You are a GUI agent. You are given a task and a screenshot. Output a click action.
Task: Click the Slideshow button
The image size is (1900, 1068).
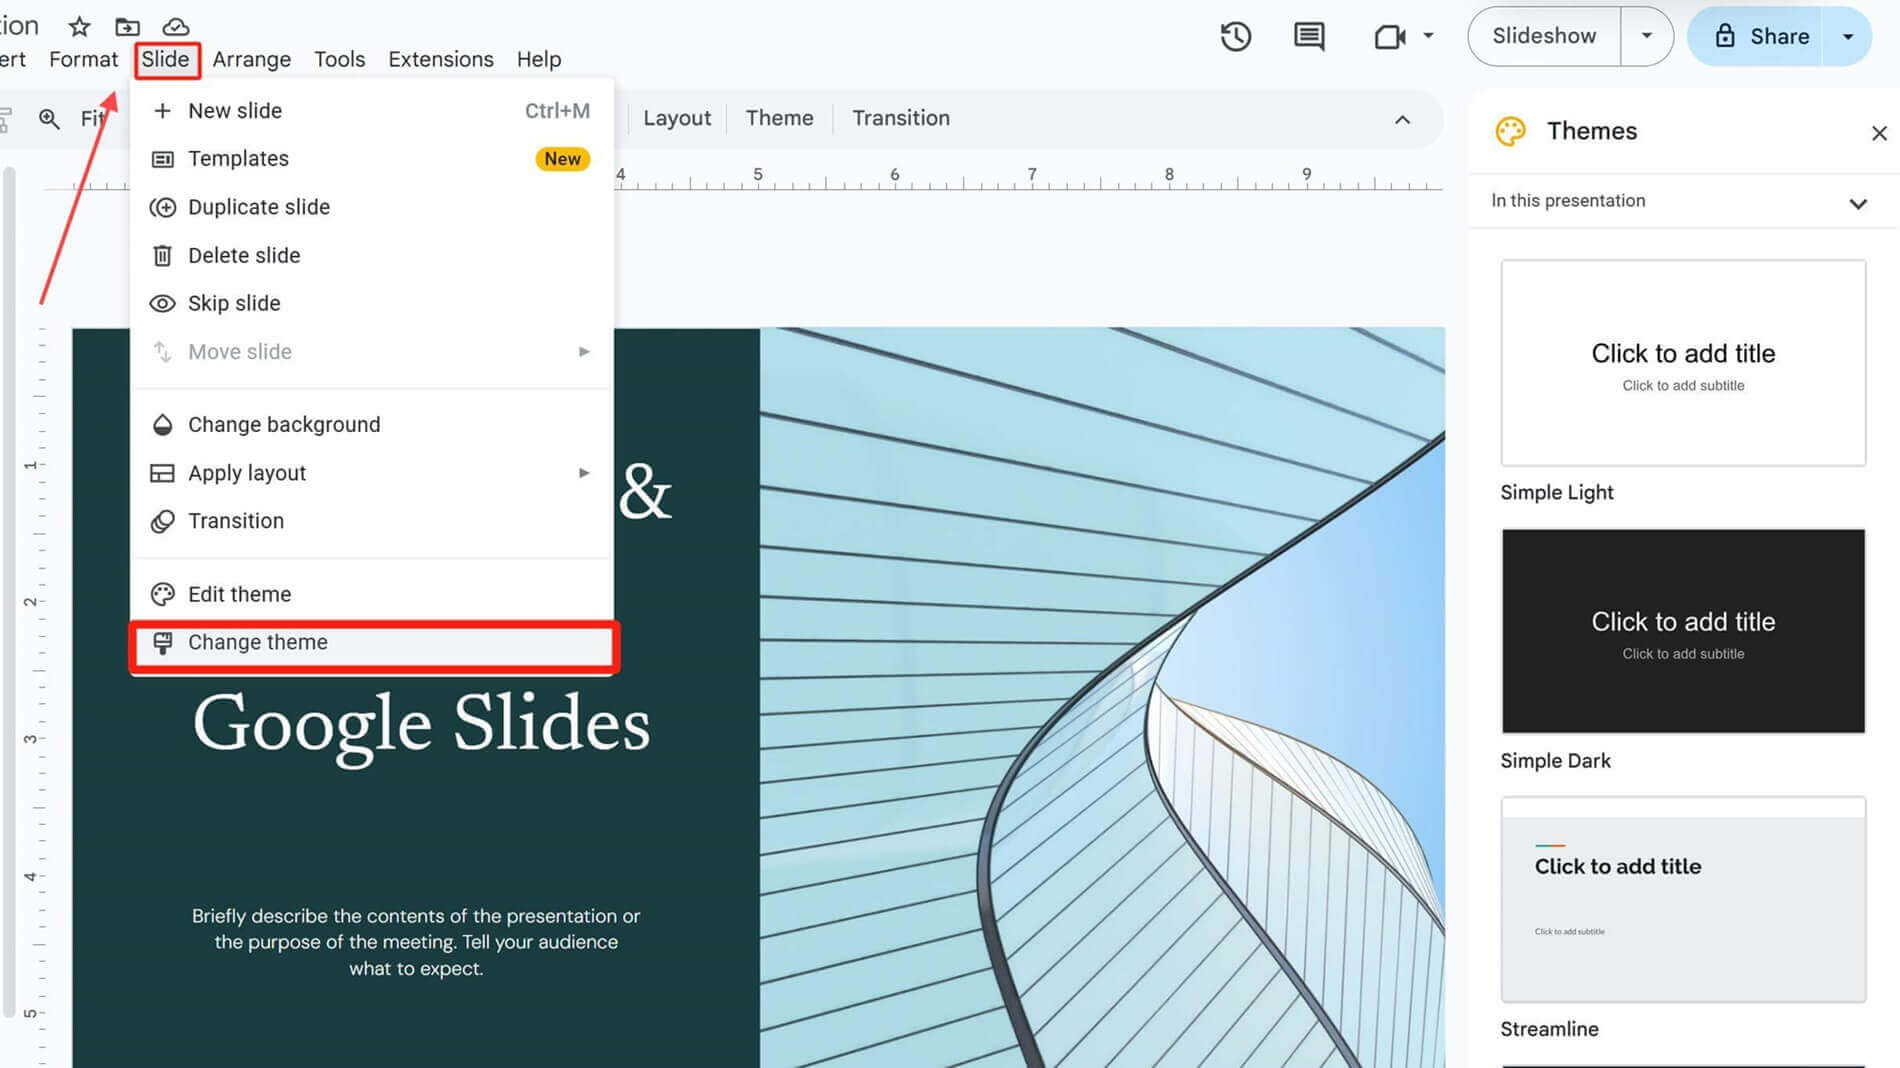(1544, 36)
